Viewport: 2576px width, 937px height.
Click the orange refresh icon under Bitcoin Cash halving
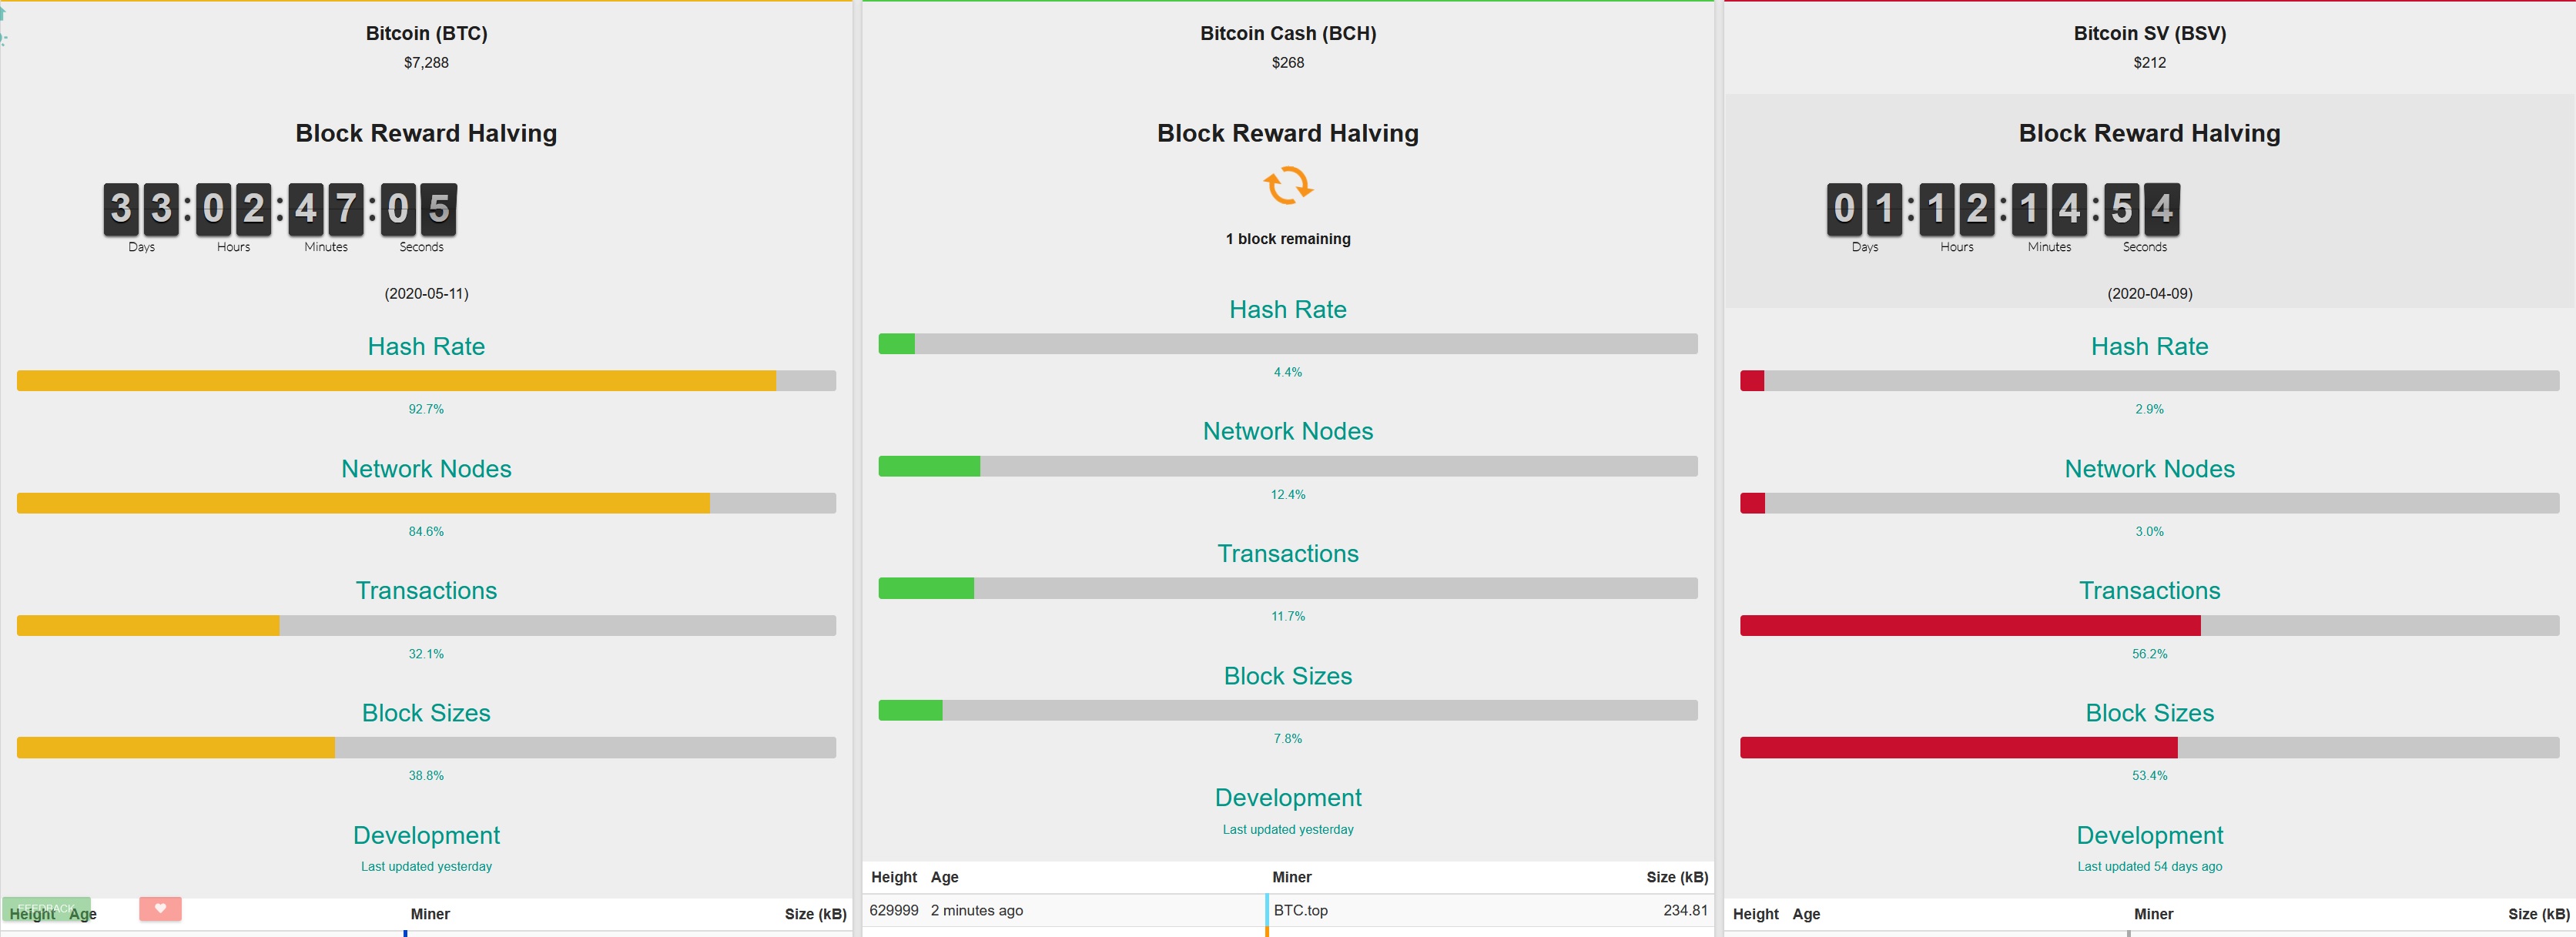1288,186
